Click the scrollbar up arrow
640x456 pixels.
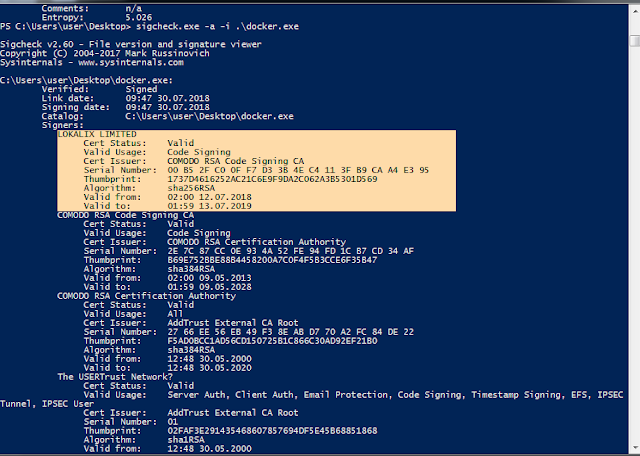click(635, 11)
